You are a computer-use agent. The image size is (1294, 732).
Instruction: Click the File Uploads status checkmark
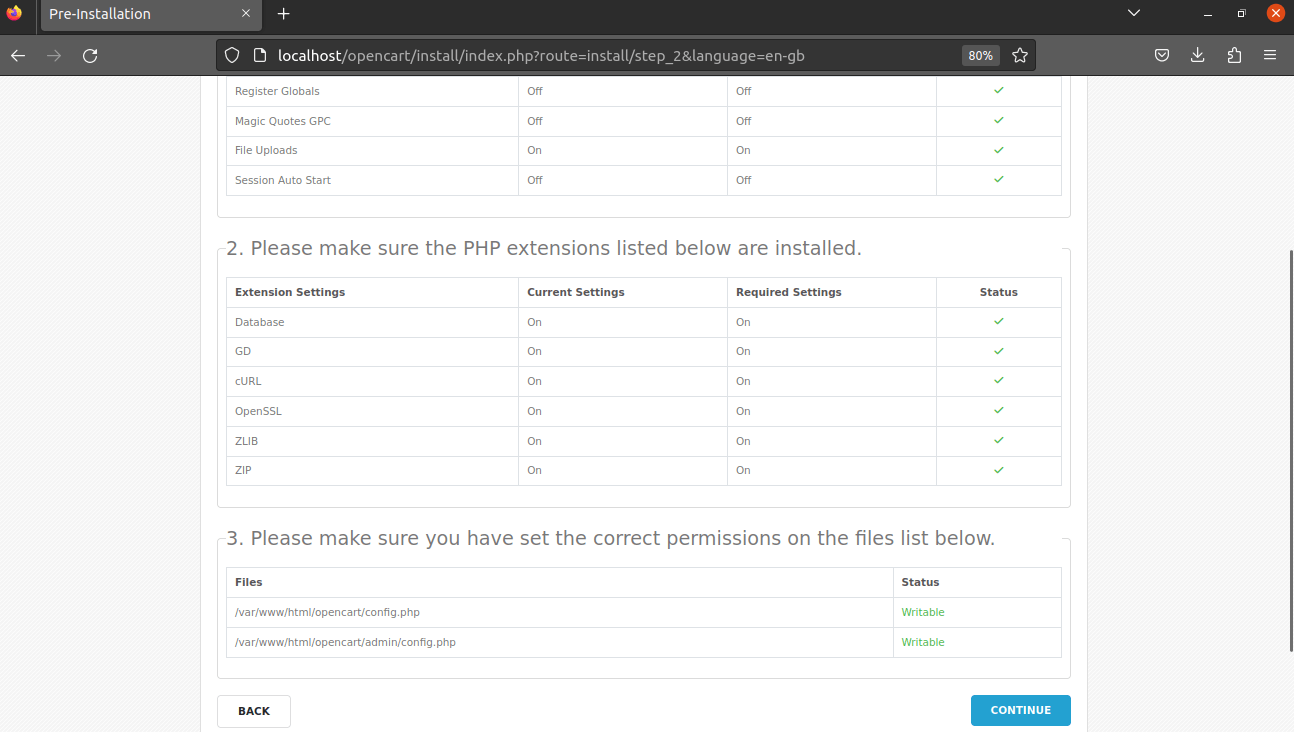[998, 149]
